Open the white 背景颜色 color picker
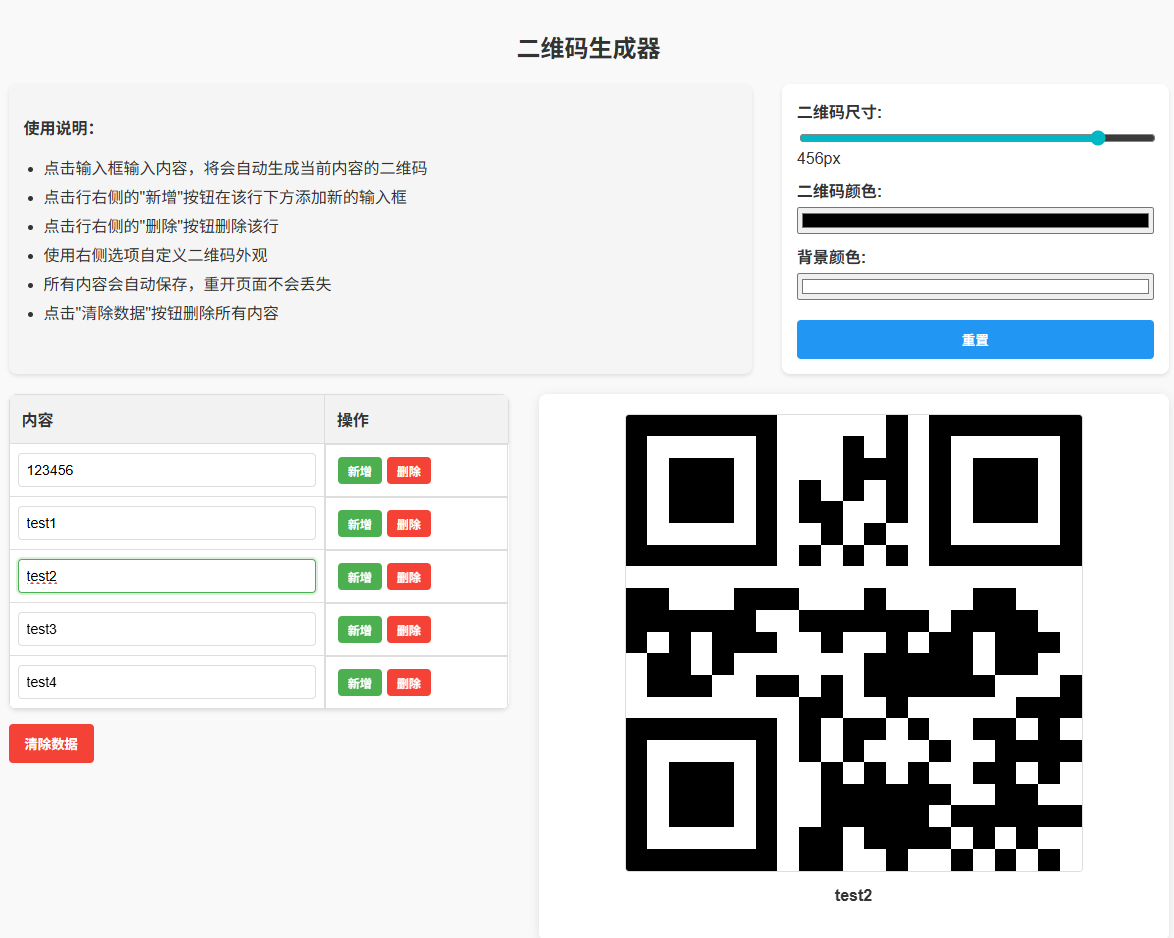Screen dimensions: 1174x938 coord(975,286)
